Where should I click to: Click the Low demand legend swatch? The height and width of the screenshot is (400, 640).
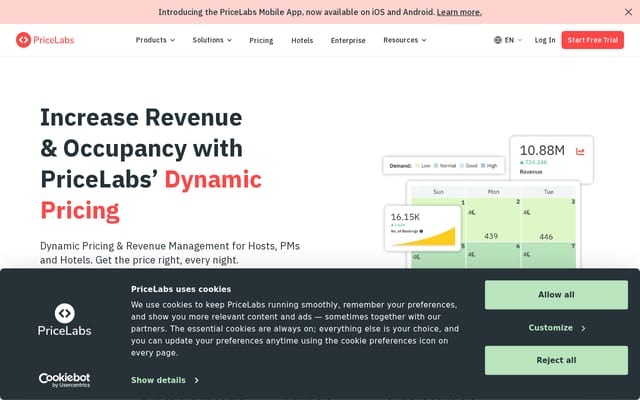pos(417,166)
